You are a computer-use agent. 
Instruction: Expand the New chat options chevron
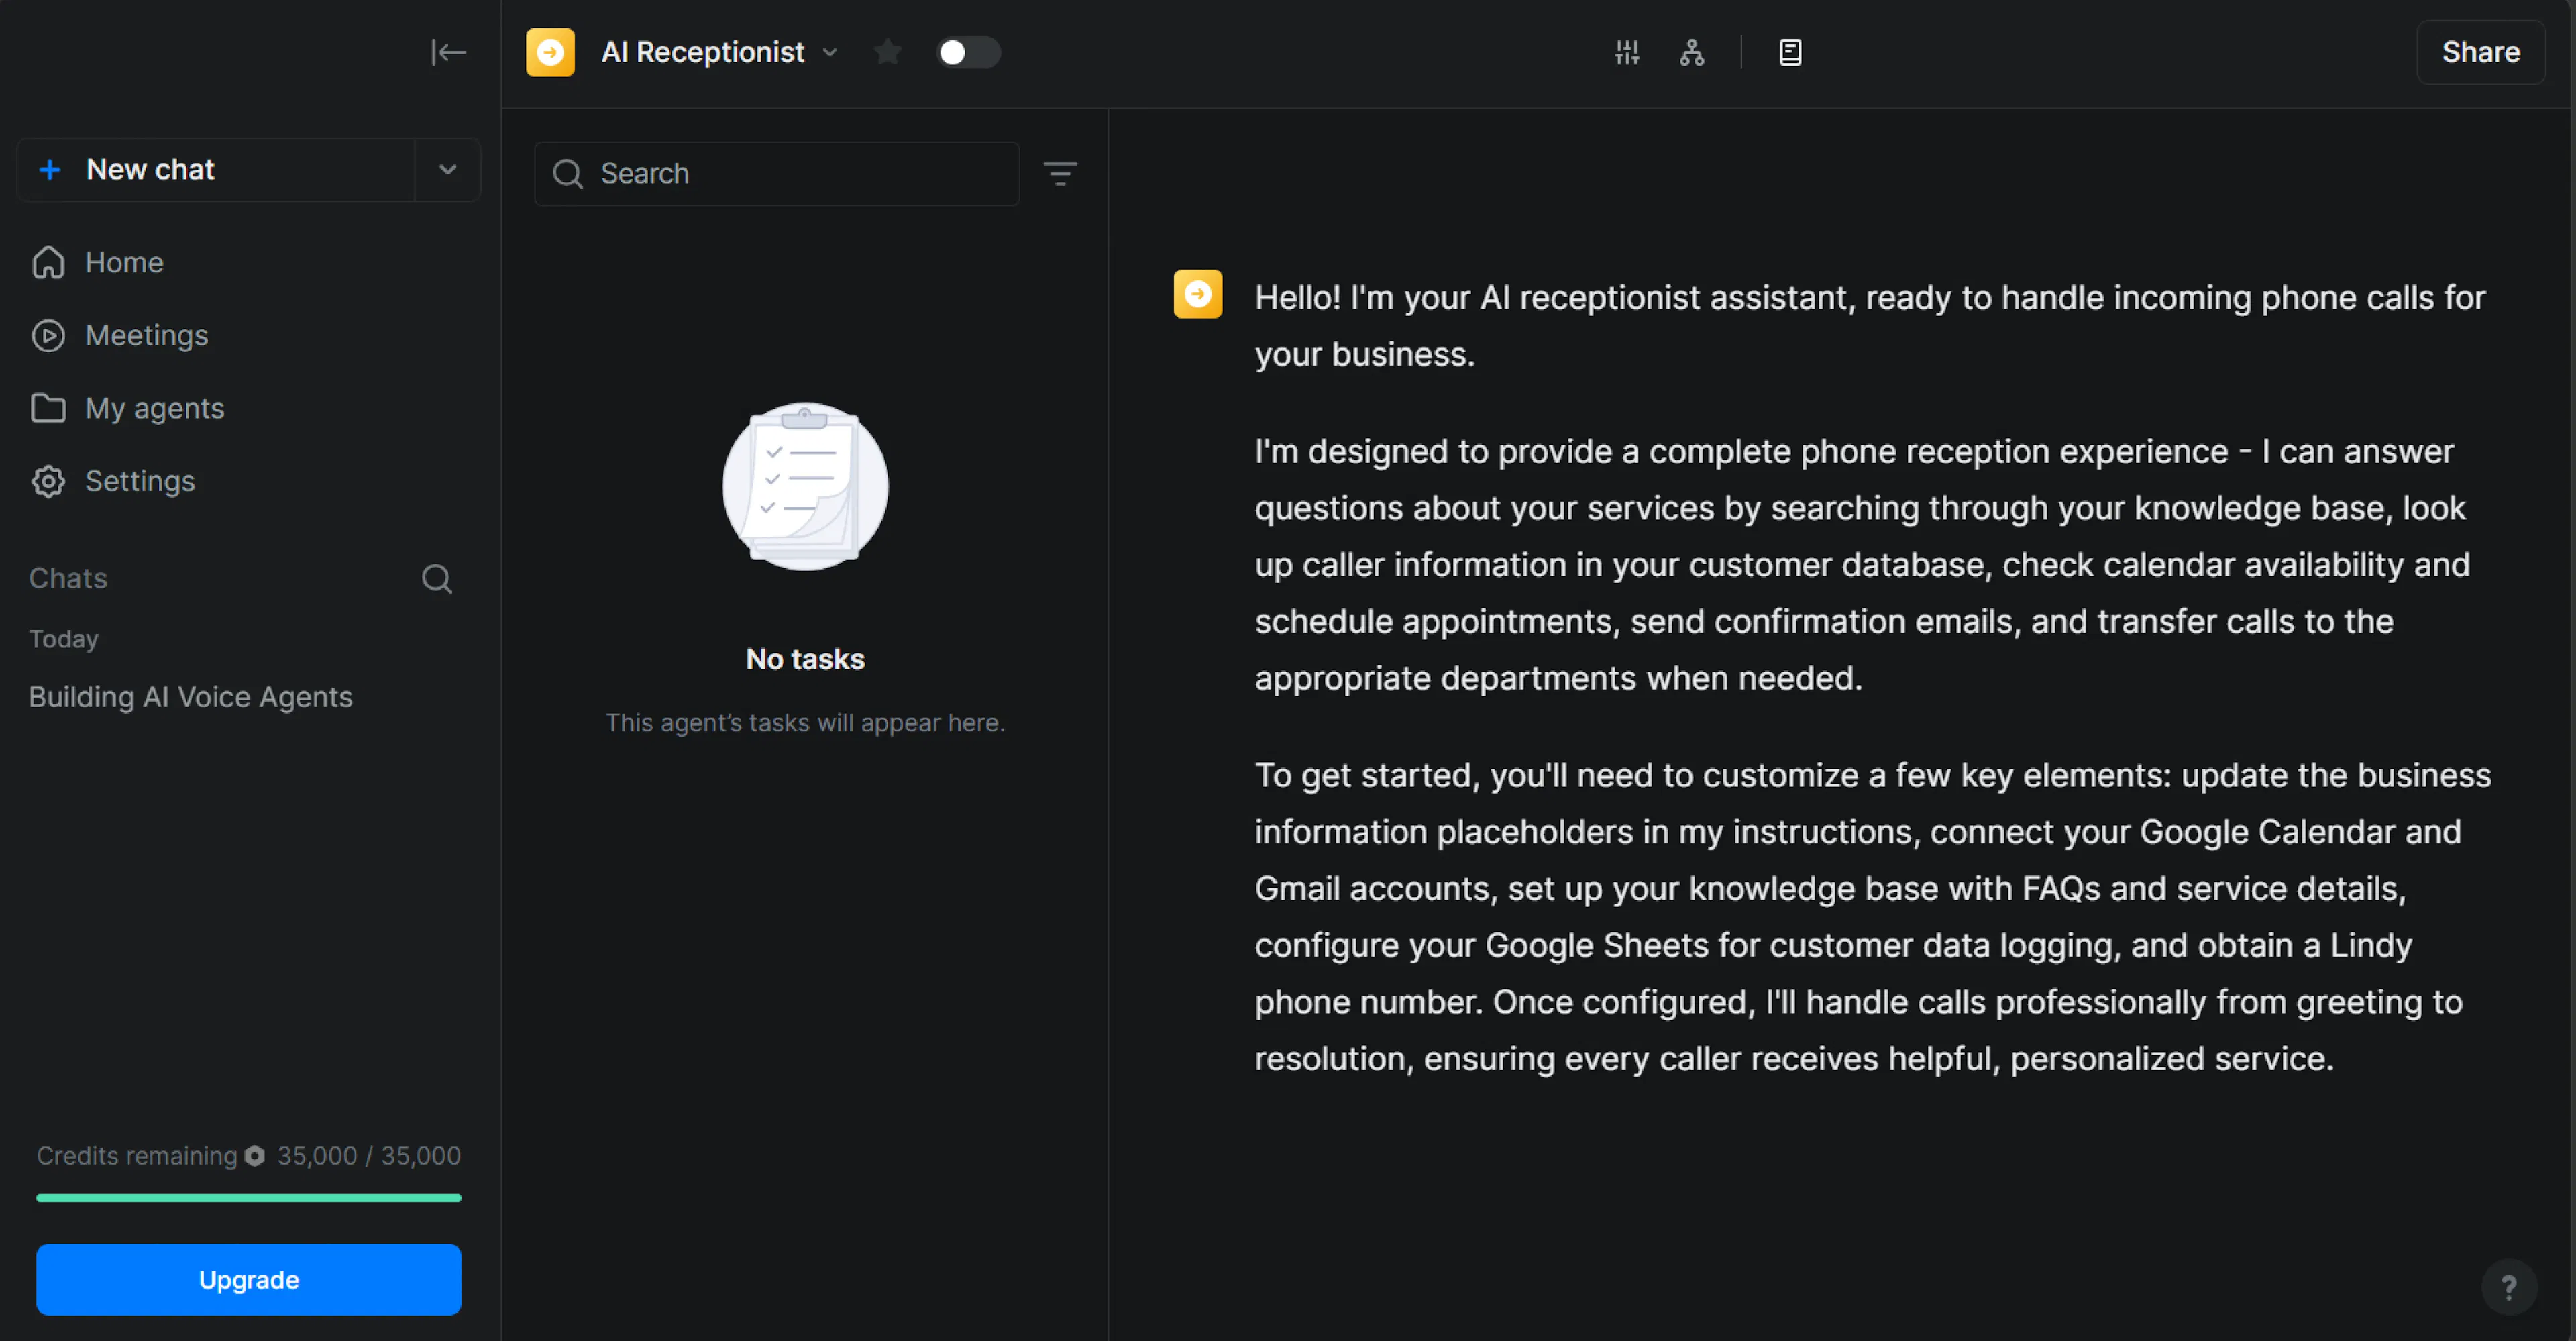pyautogui.click(x=448, y=169)
